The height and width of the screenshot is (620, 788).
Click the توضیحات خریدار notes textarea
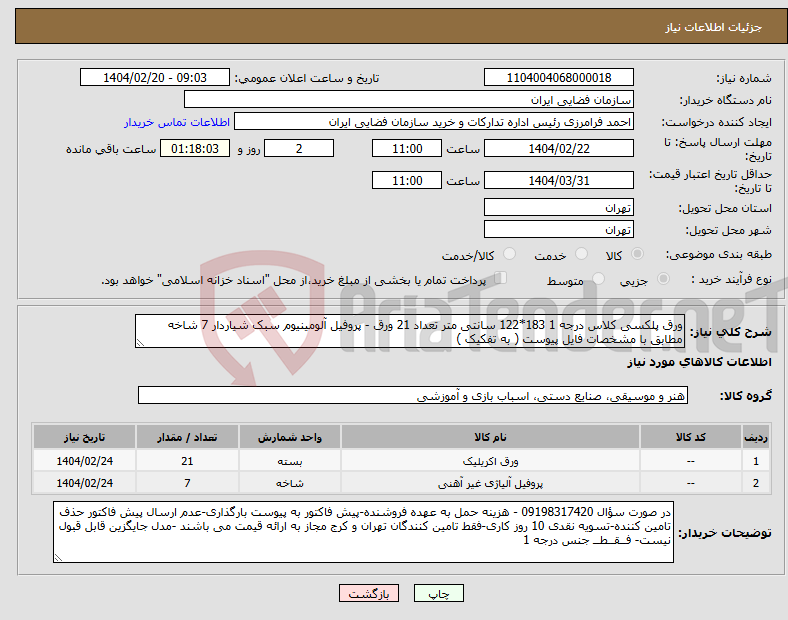363,532
